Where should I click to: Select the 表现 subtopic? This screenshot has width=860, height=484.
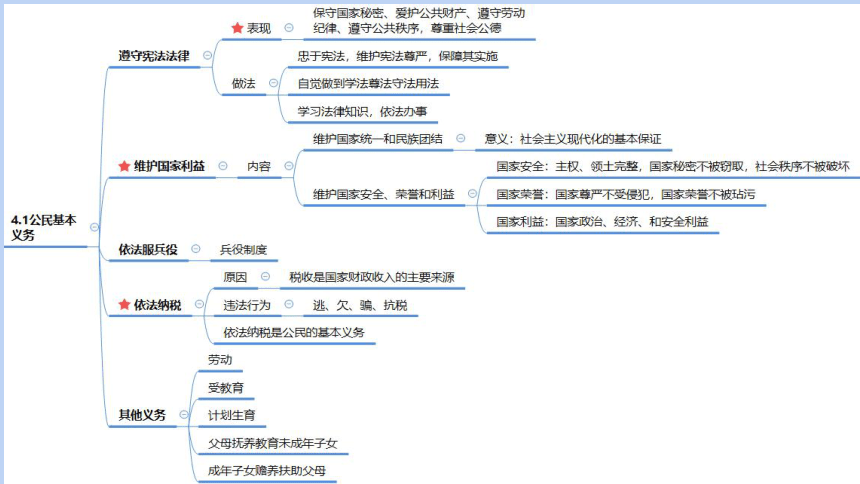click(x=259, y=29)
